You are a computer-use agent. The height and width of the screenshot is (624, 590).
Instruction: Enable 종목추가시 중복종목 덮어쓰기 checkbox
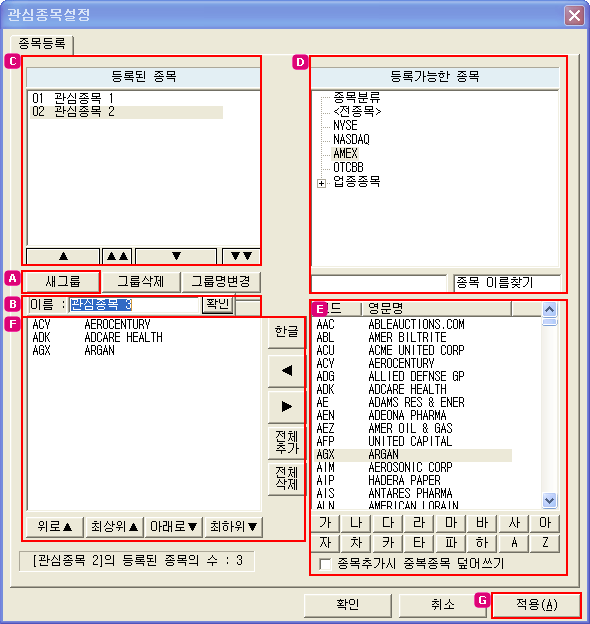point(325,564)
